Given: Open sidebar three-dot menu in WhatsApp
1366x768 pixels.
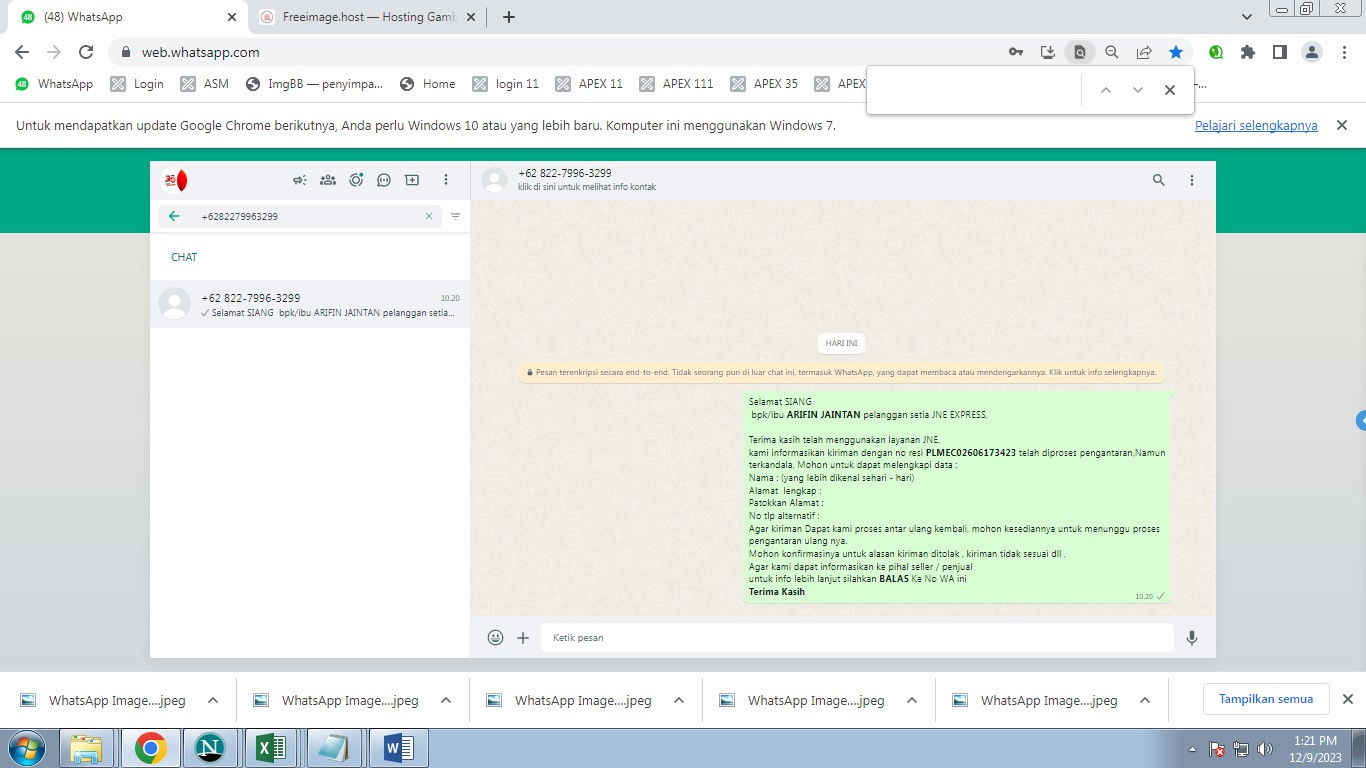Looking at the screenshot, I should (446, 180).
